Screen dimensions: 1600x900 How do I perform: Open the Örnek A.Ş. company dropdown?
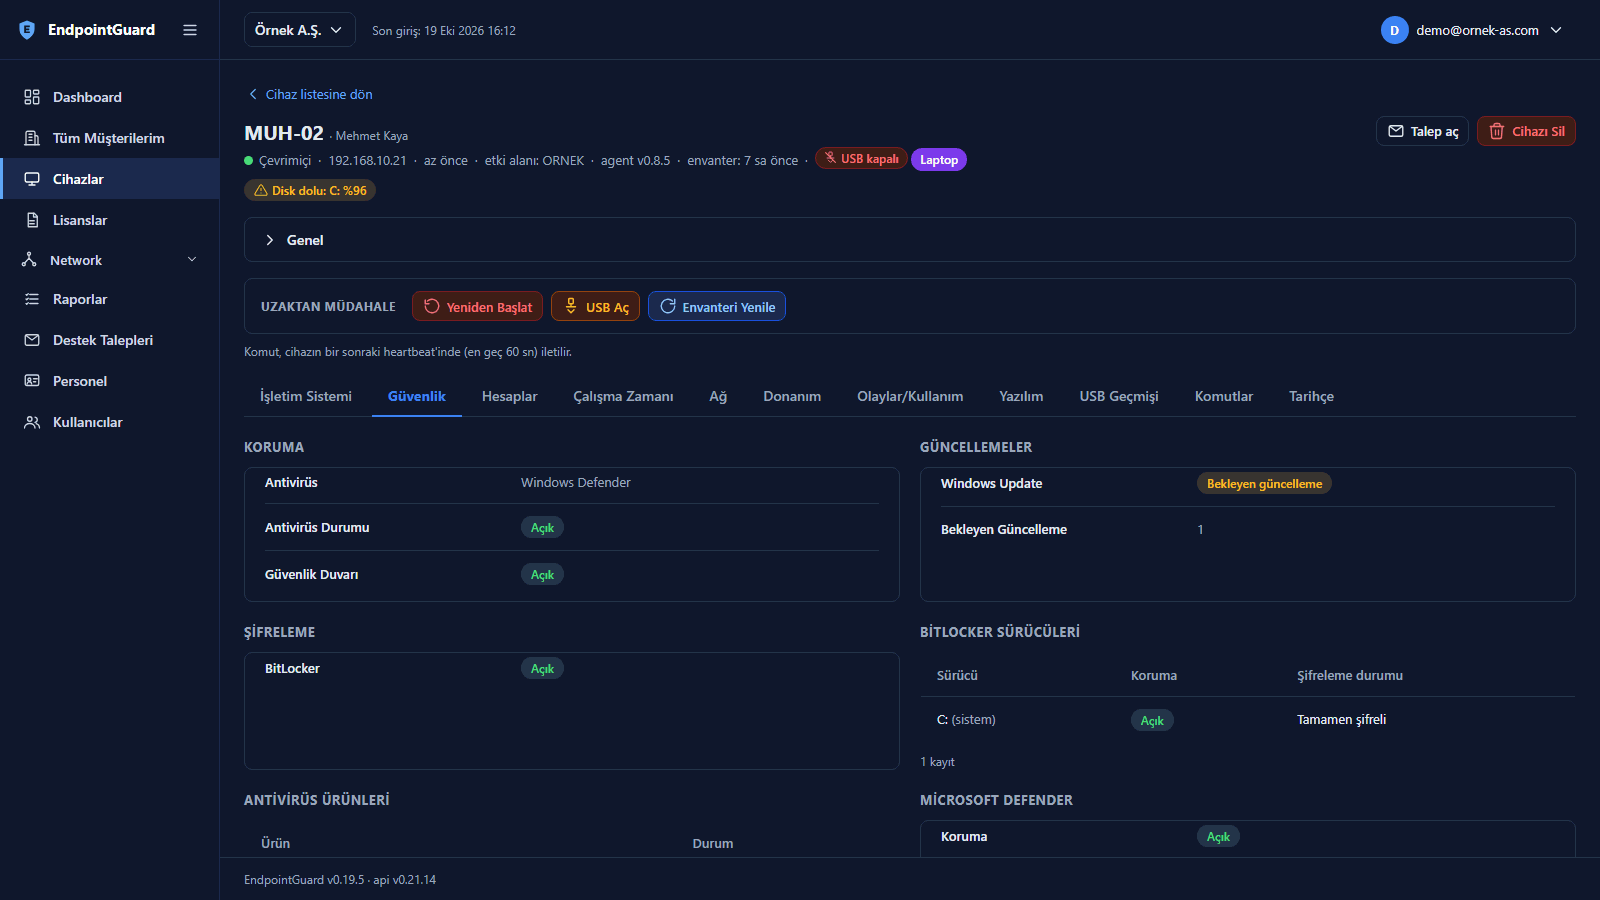(299, 30)
